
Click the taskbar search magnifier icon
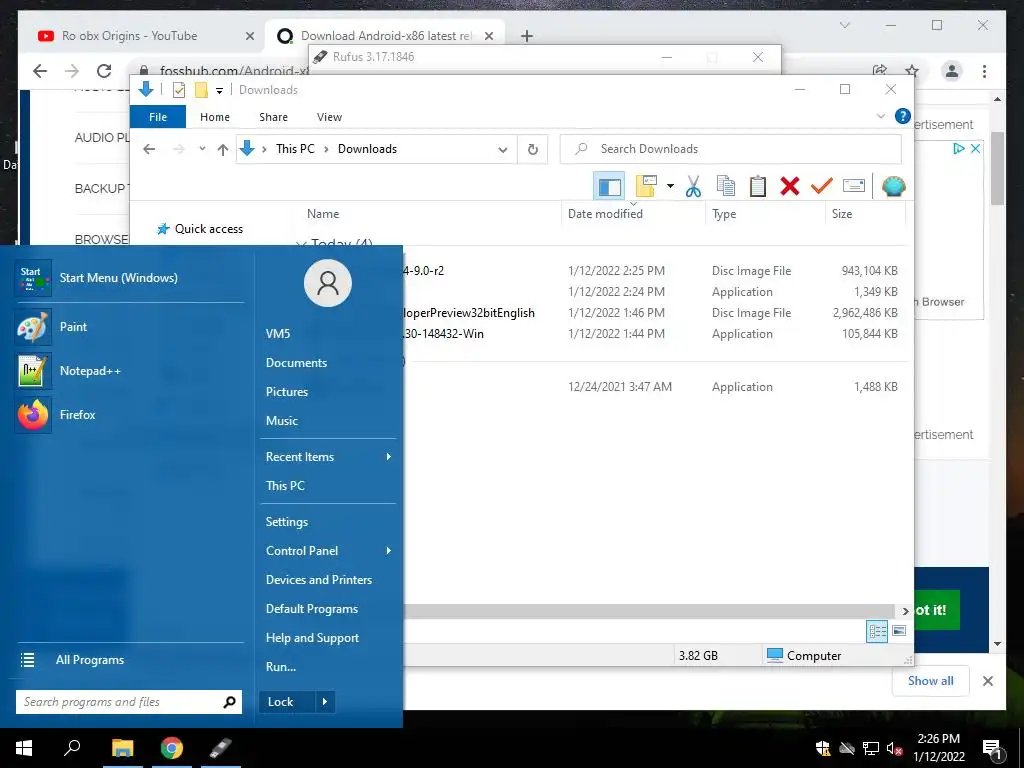[72, 748]
